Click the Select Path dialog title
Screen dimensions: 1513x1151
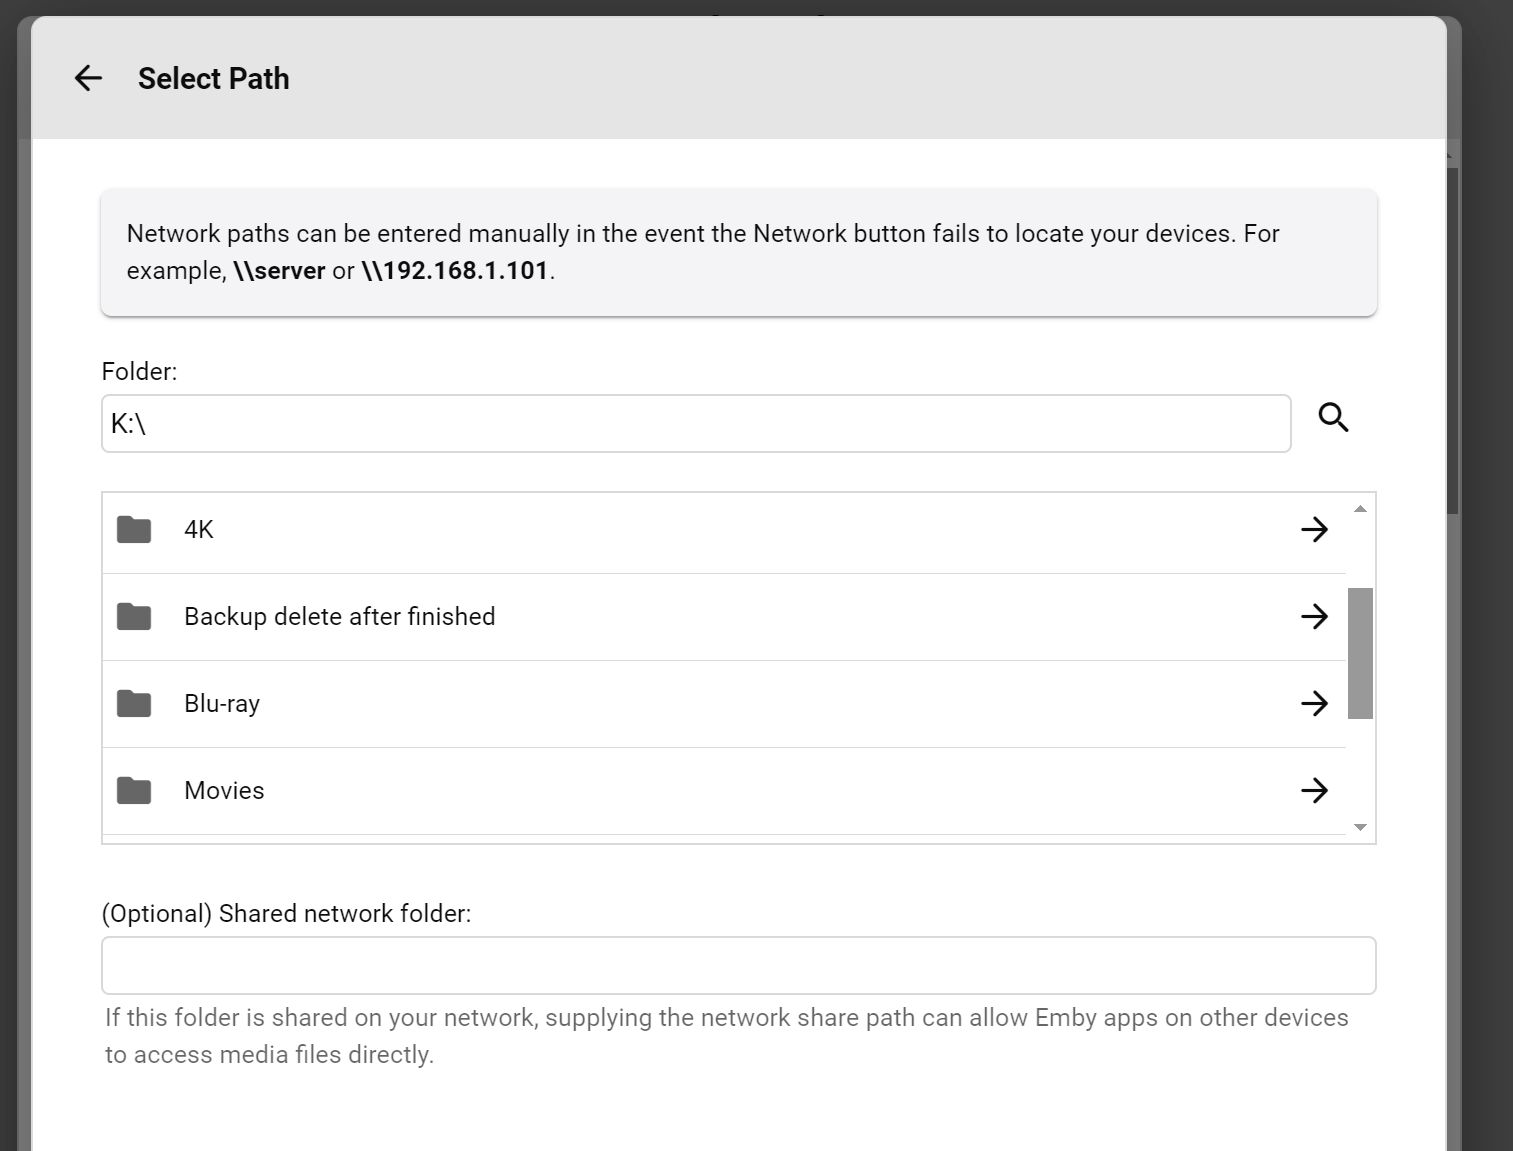pos(213,78)
